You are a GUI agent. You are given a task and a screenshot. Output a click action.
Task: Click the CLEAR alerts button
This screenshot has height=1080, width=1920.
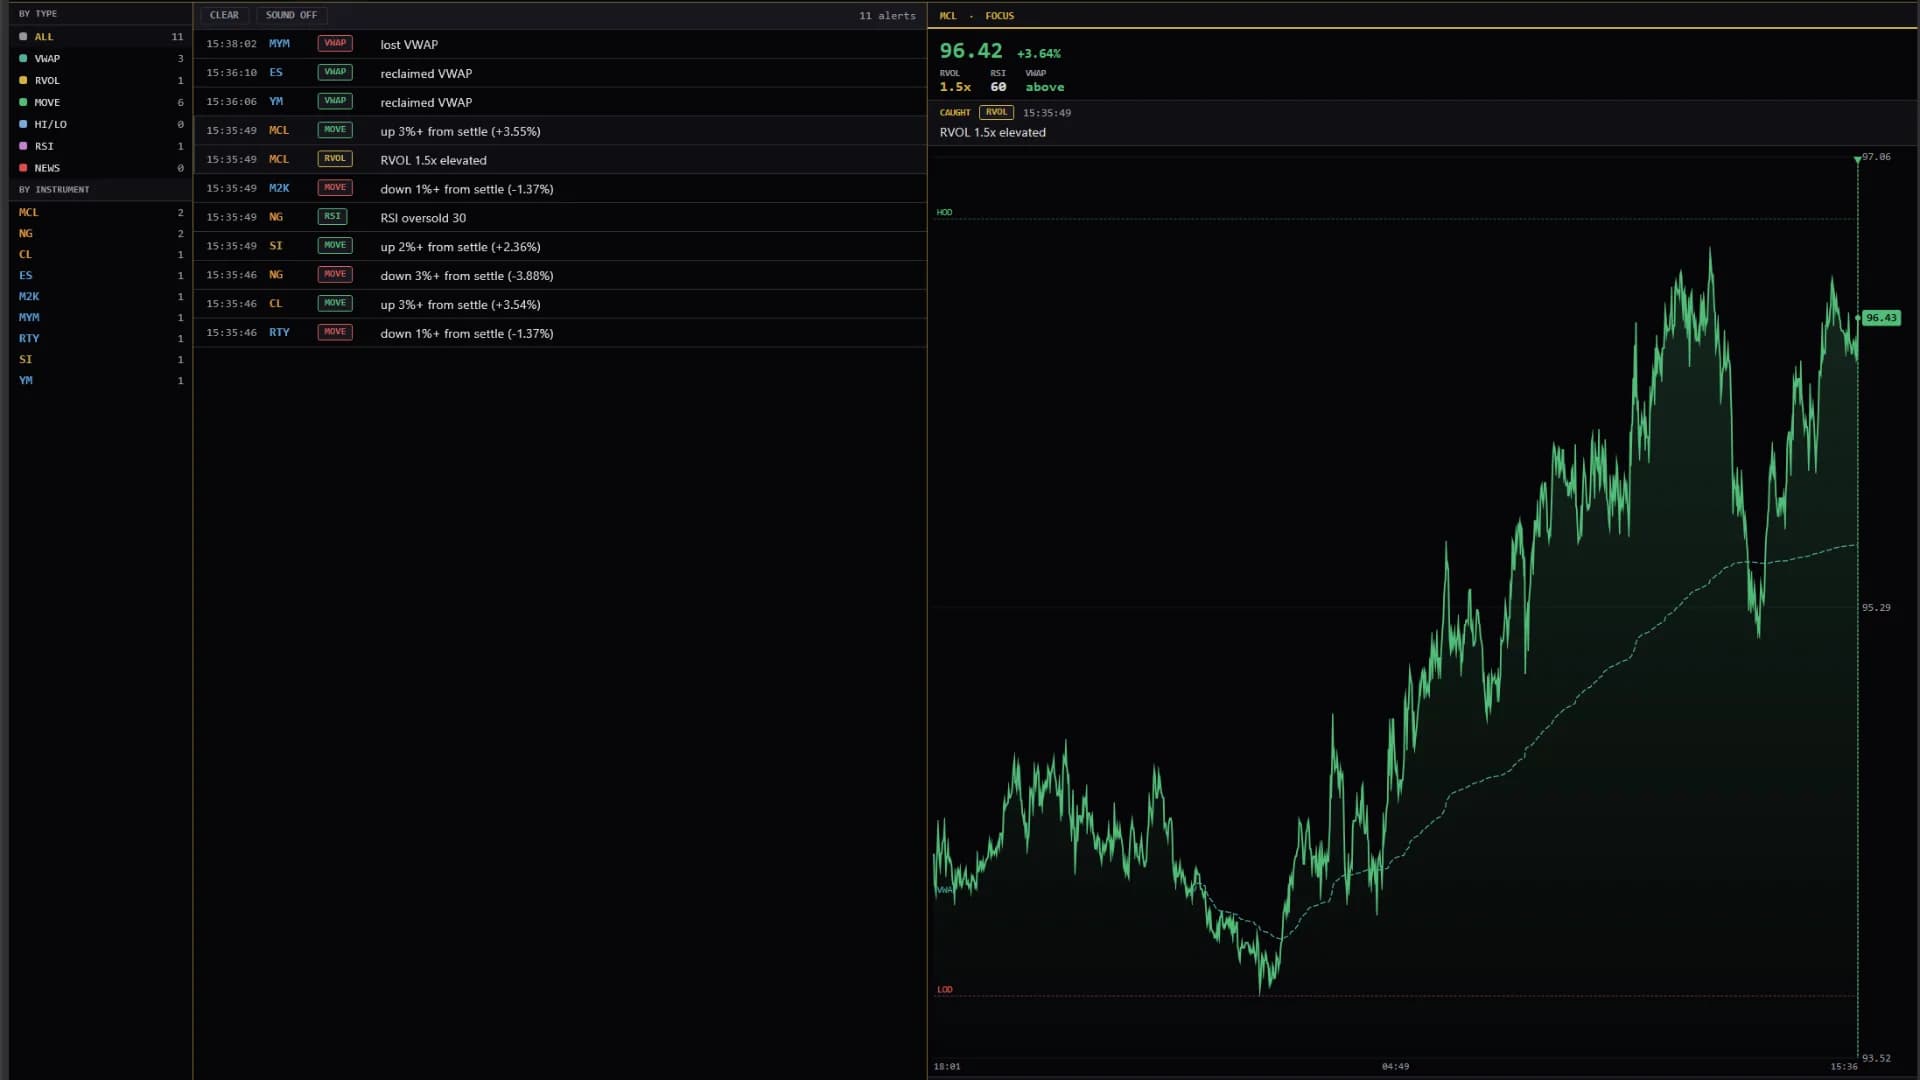224,15
